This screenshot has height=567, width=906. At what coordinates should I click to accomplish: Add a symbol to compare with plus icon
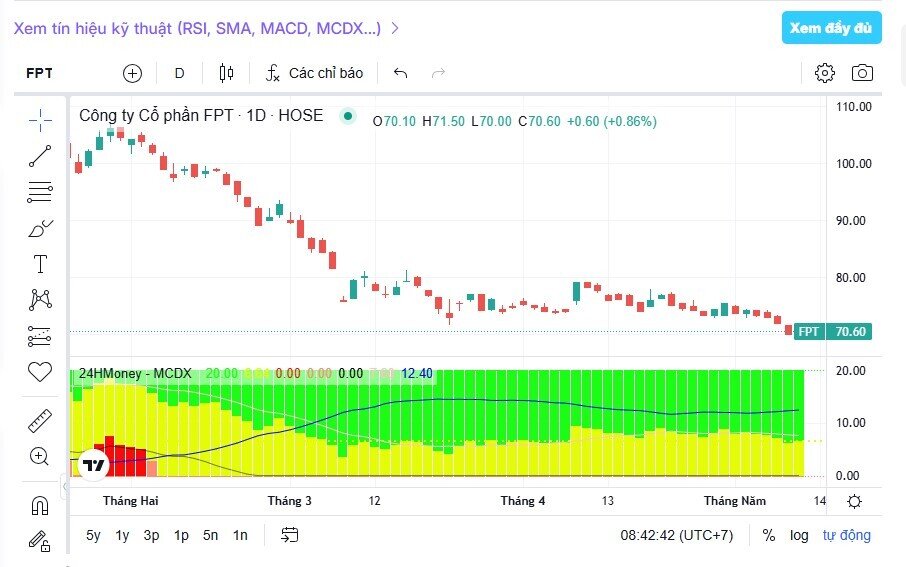(x=132, y=73)
